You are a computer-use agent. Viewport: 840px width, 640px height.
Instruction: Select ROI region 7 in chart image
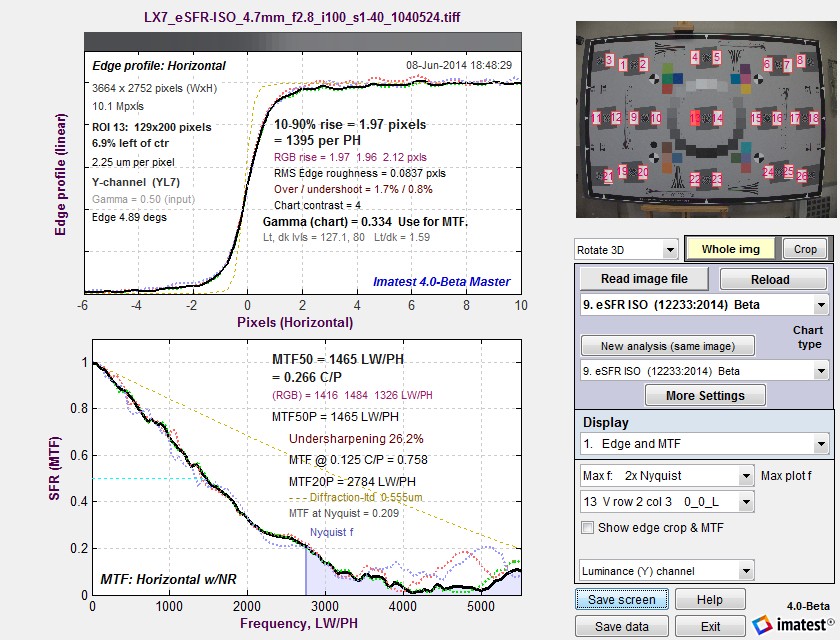coord(788,65)
